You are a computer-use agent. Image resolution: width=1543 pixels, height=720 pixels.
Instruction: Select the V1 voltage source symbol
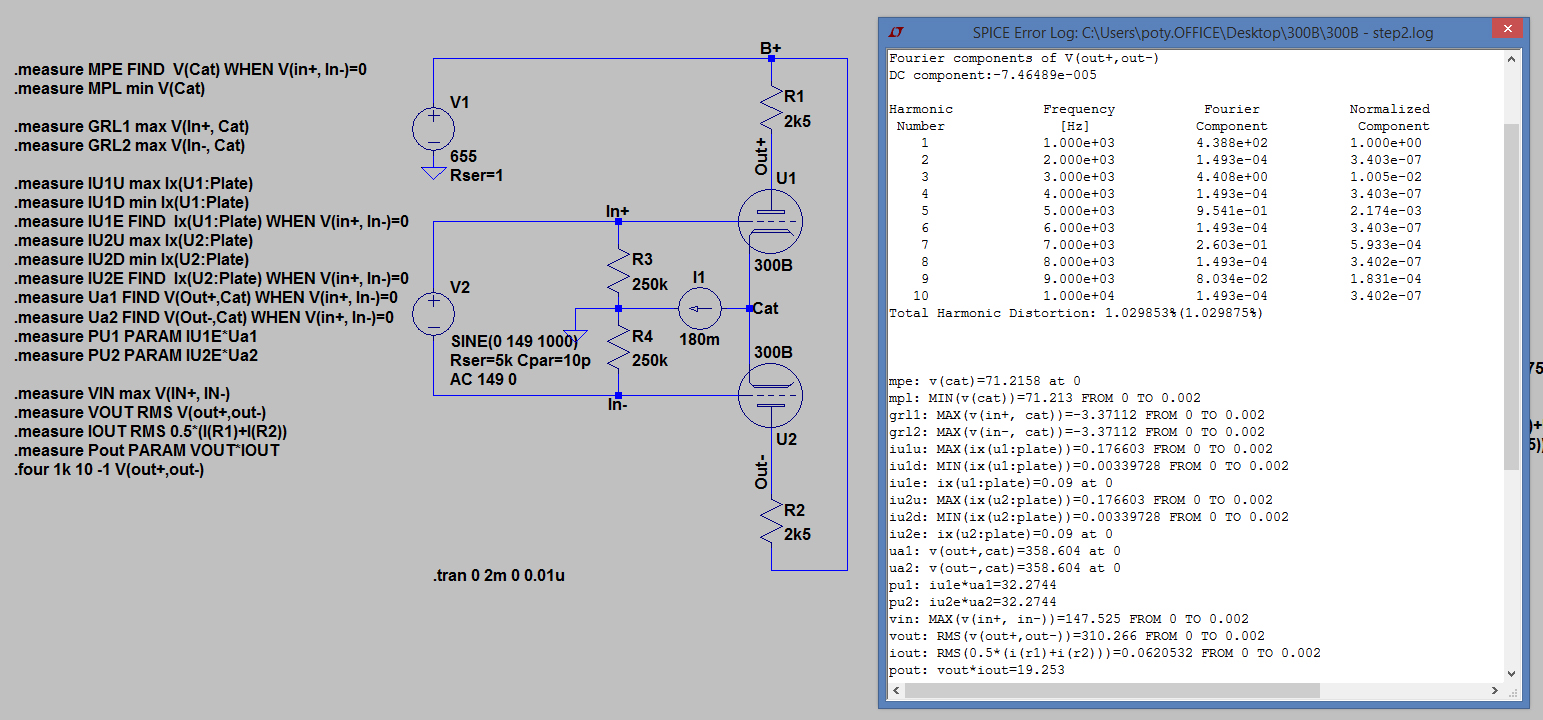[433, 129]
